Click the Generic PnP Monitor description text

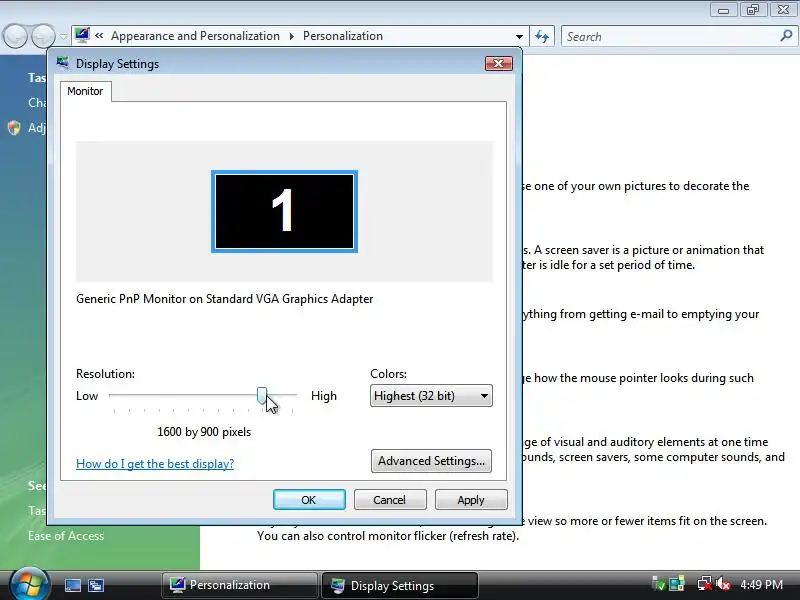(x=224, y=299)
